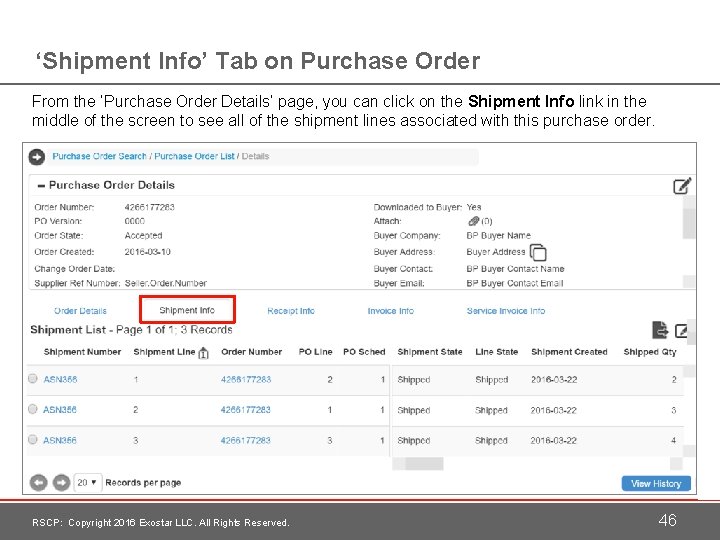
Task: Click the round arrow icon beside breadcrumb
Action: pos(37,157)
